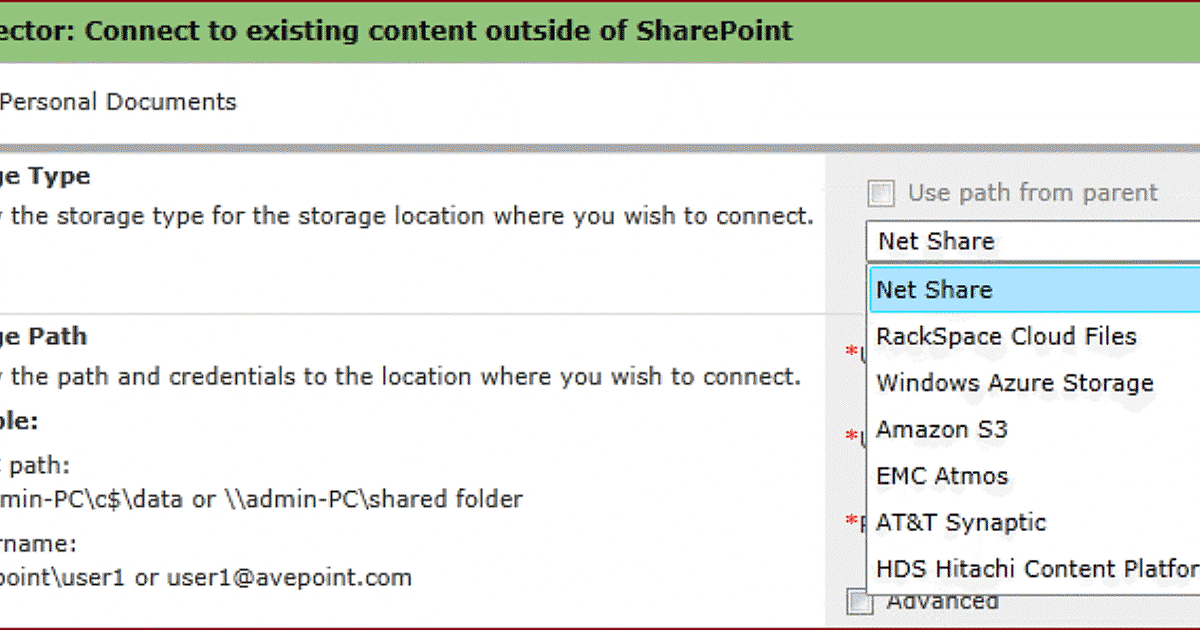Click the storage type description sentence
The height and width of the screenshot is (630, 1200).
405,216
